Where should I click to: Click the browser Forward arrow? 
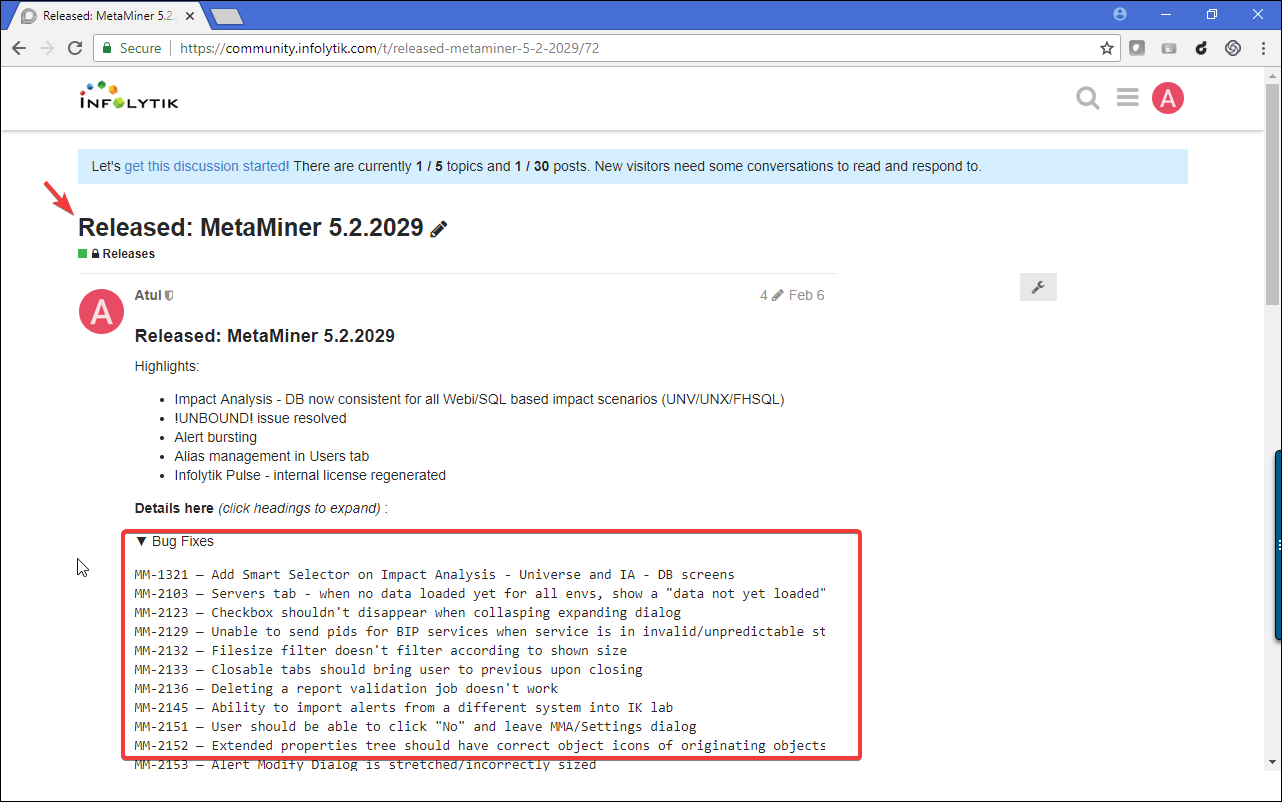pyautogui.click(x=47, y=48)
